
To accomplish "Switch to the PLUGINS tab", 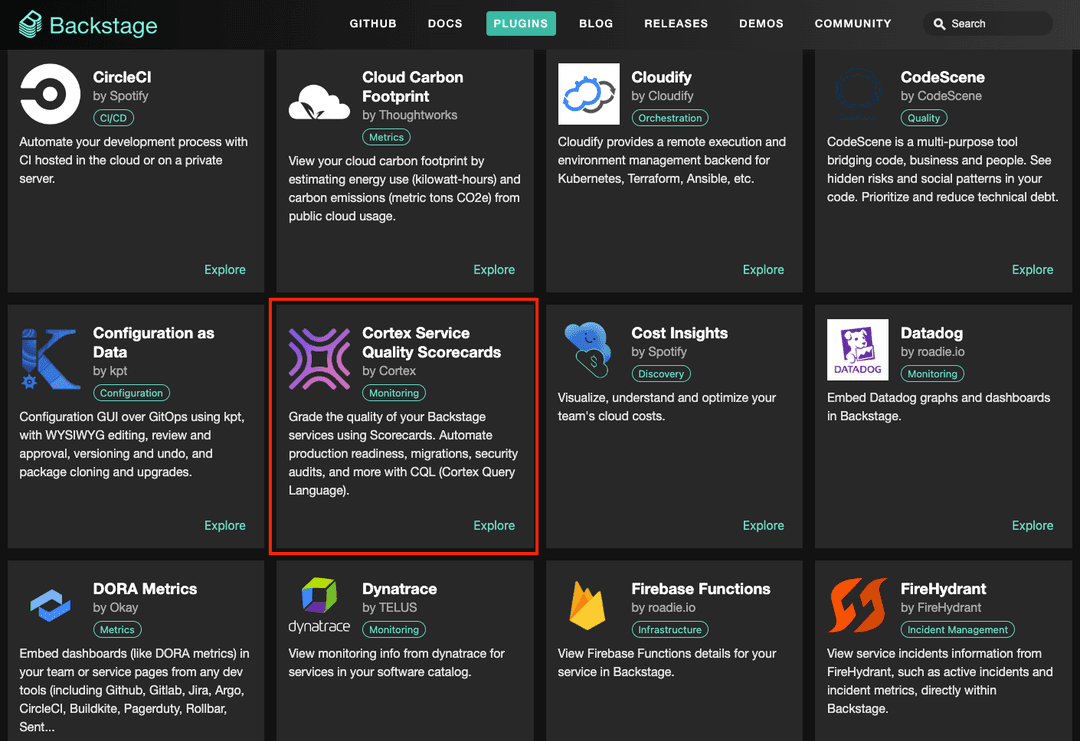I will (x=521, y=23).
